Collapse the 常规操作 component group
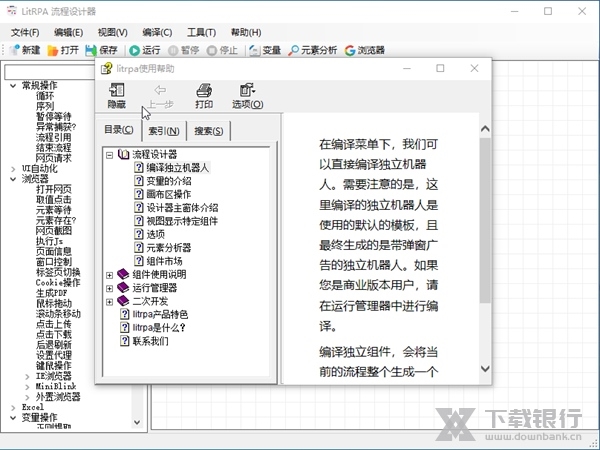 13,85
